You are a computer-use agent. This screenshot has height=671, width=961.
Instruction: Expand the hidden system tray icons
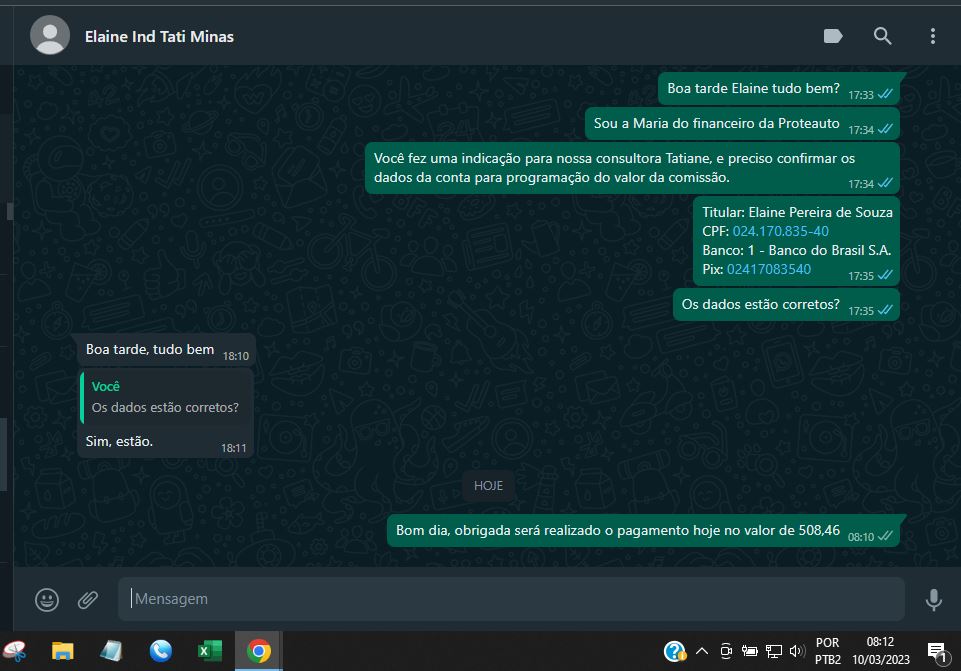point(702,652)
